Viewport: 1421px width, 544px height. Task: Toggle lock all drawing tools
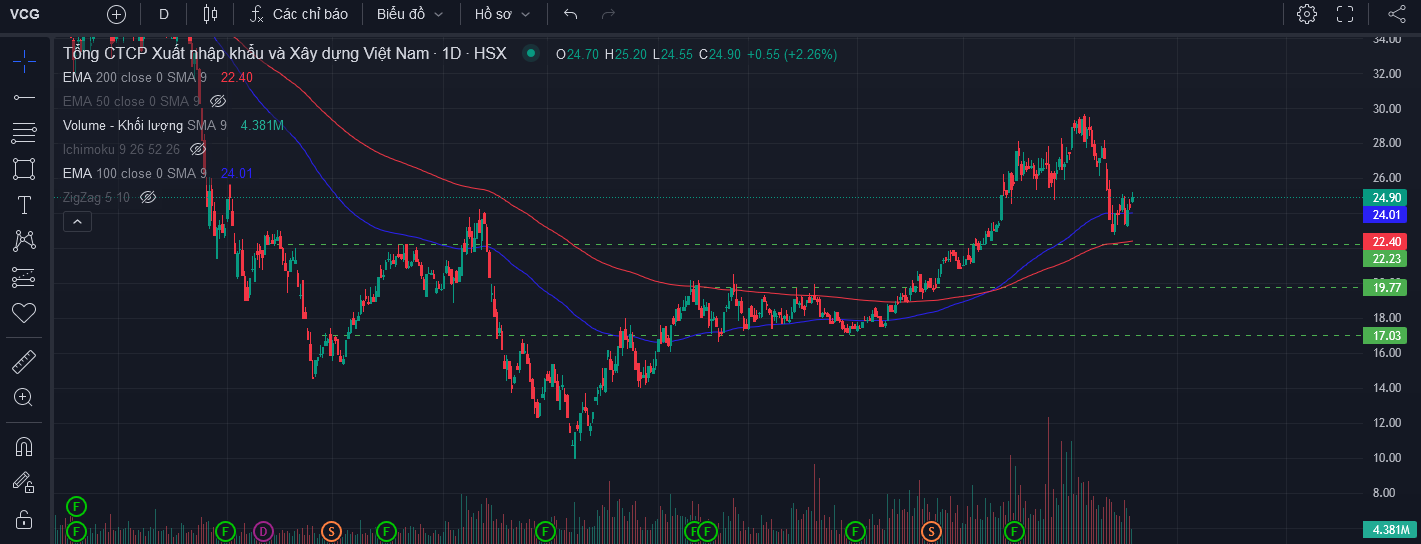[x=24, y=520]
